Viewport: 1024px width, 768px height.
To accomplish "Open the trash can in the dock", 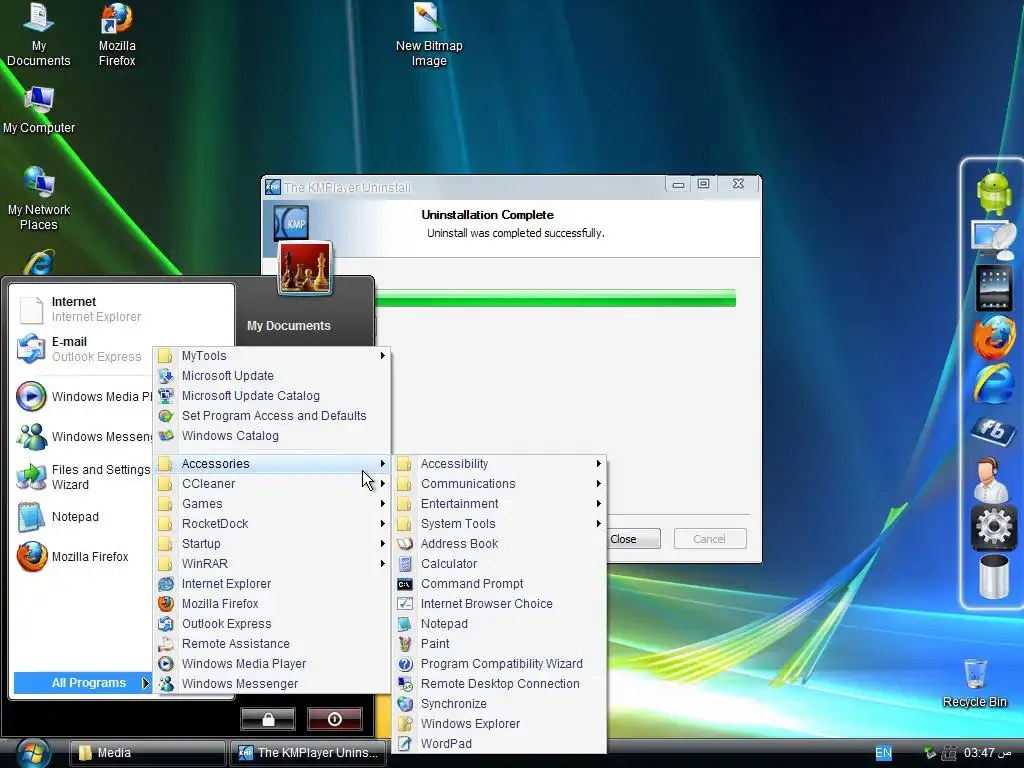I will [993, 576].
